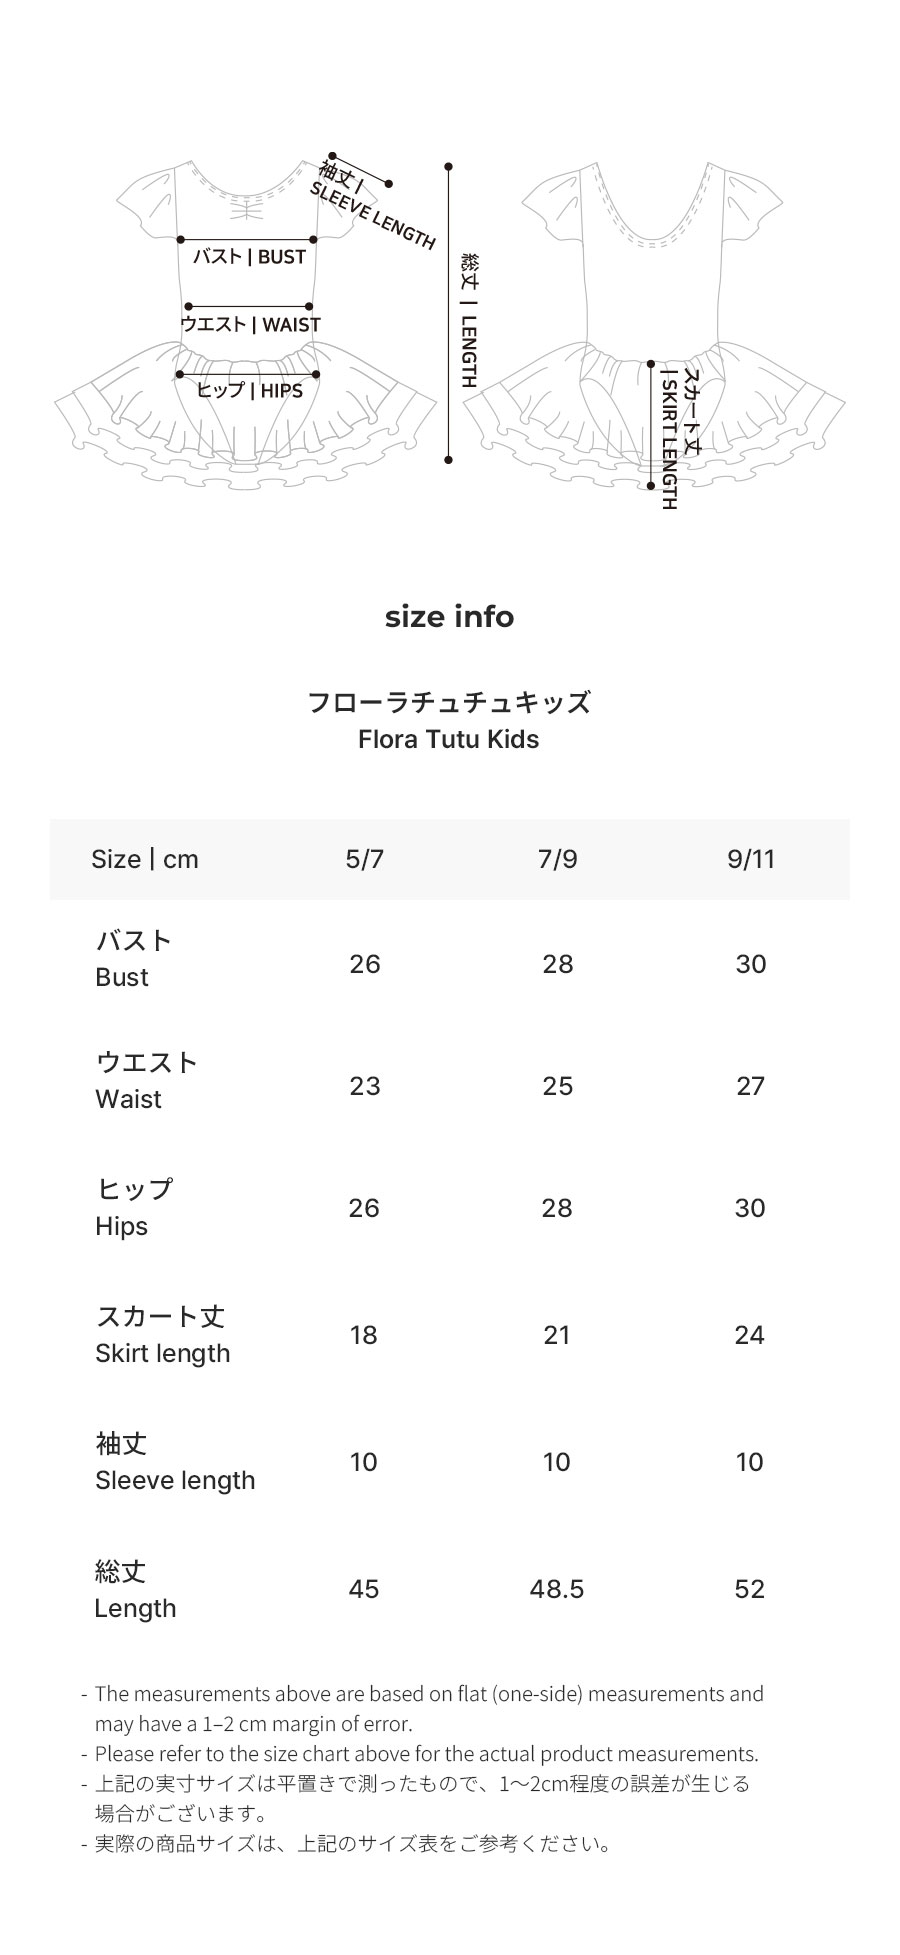Screen dimensions: 900x1955
Task: Click the 'size info' heading
Action: coord(449,617)
